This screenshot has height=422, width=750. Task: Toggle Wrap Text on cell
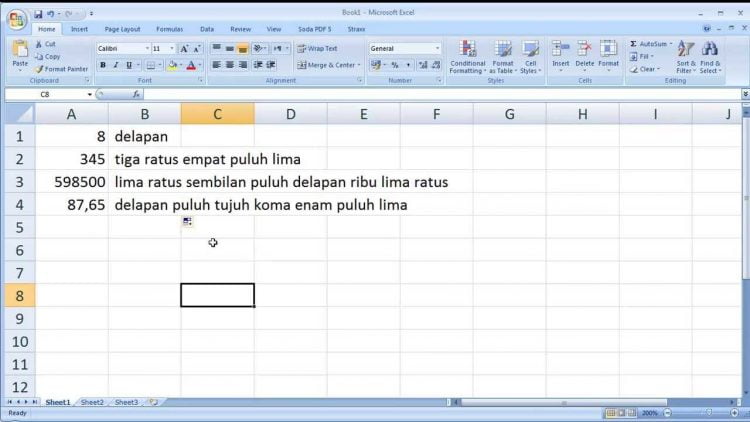[x=318, y=48]
